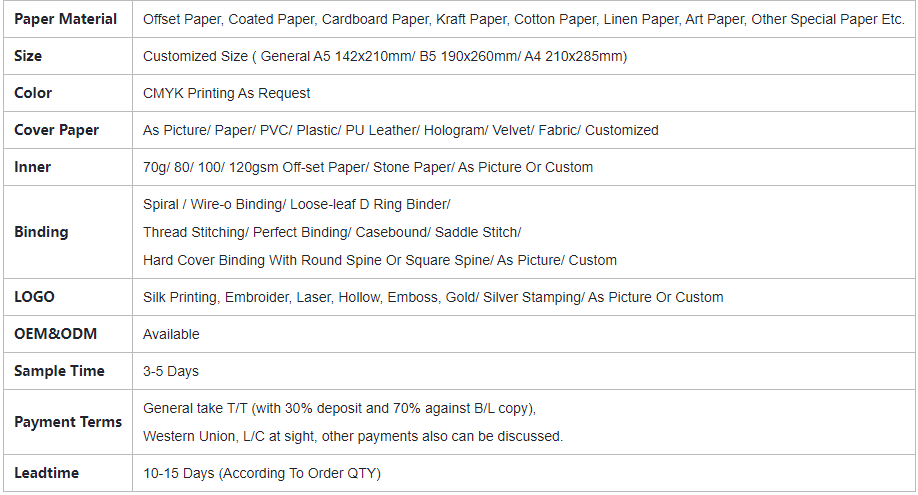918x495 pixels.
Task: Click the Inner row heading
Action: coord(32,167)
